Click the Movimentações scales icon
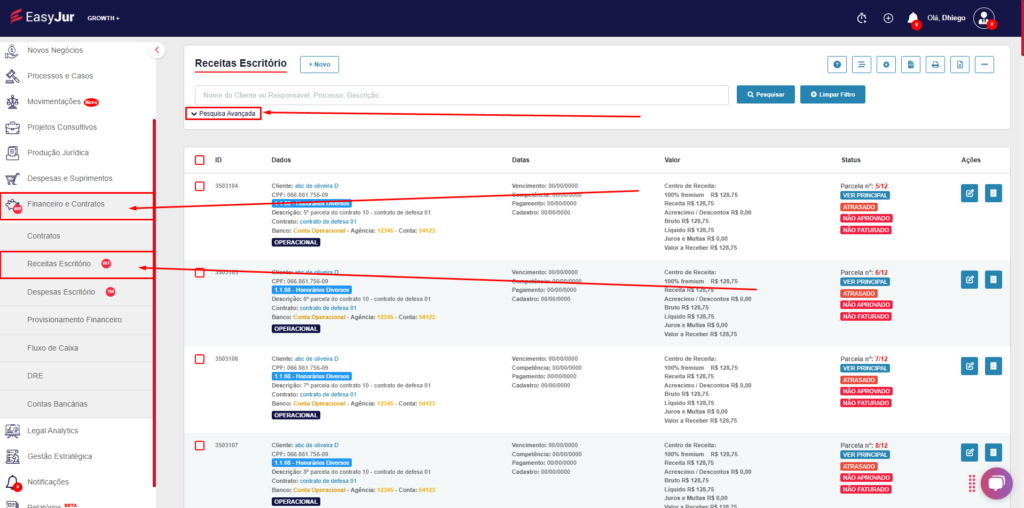This screenshot has width=1024, height=508. pyautogui.click(x=12, y=102)
